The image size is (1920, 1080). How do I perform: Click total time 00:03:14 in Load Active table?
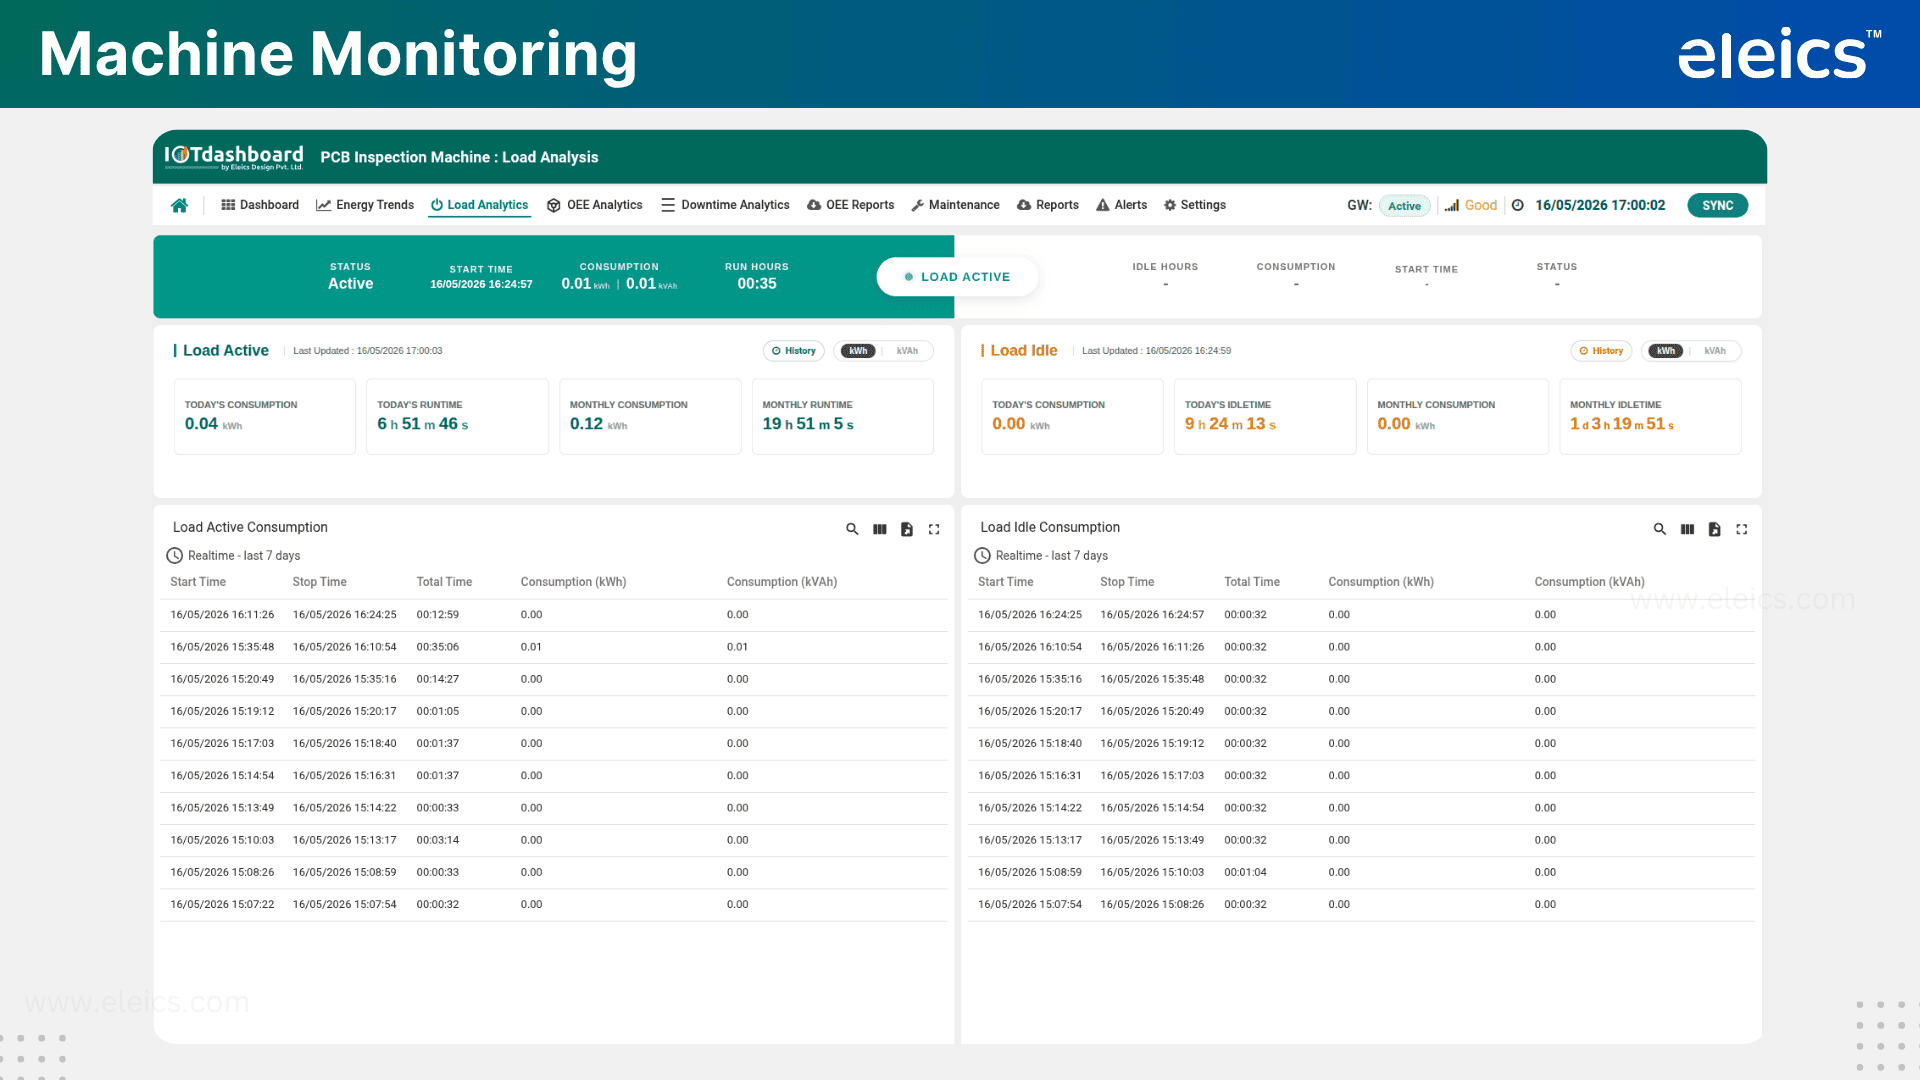tap(438, 840)
